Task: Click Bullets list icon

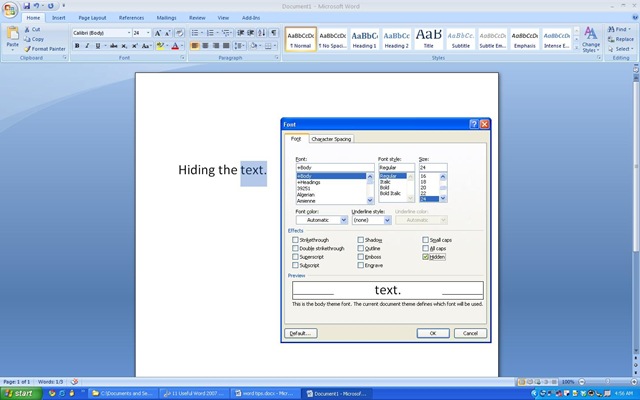Action: click(195, 33)
